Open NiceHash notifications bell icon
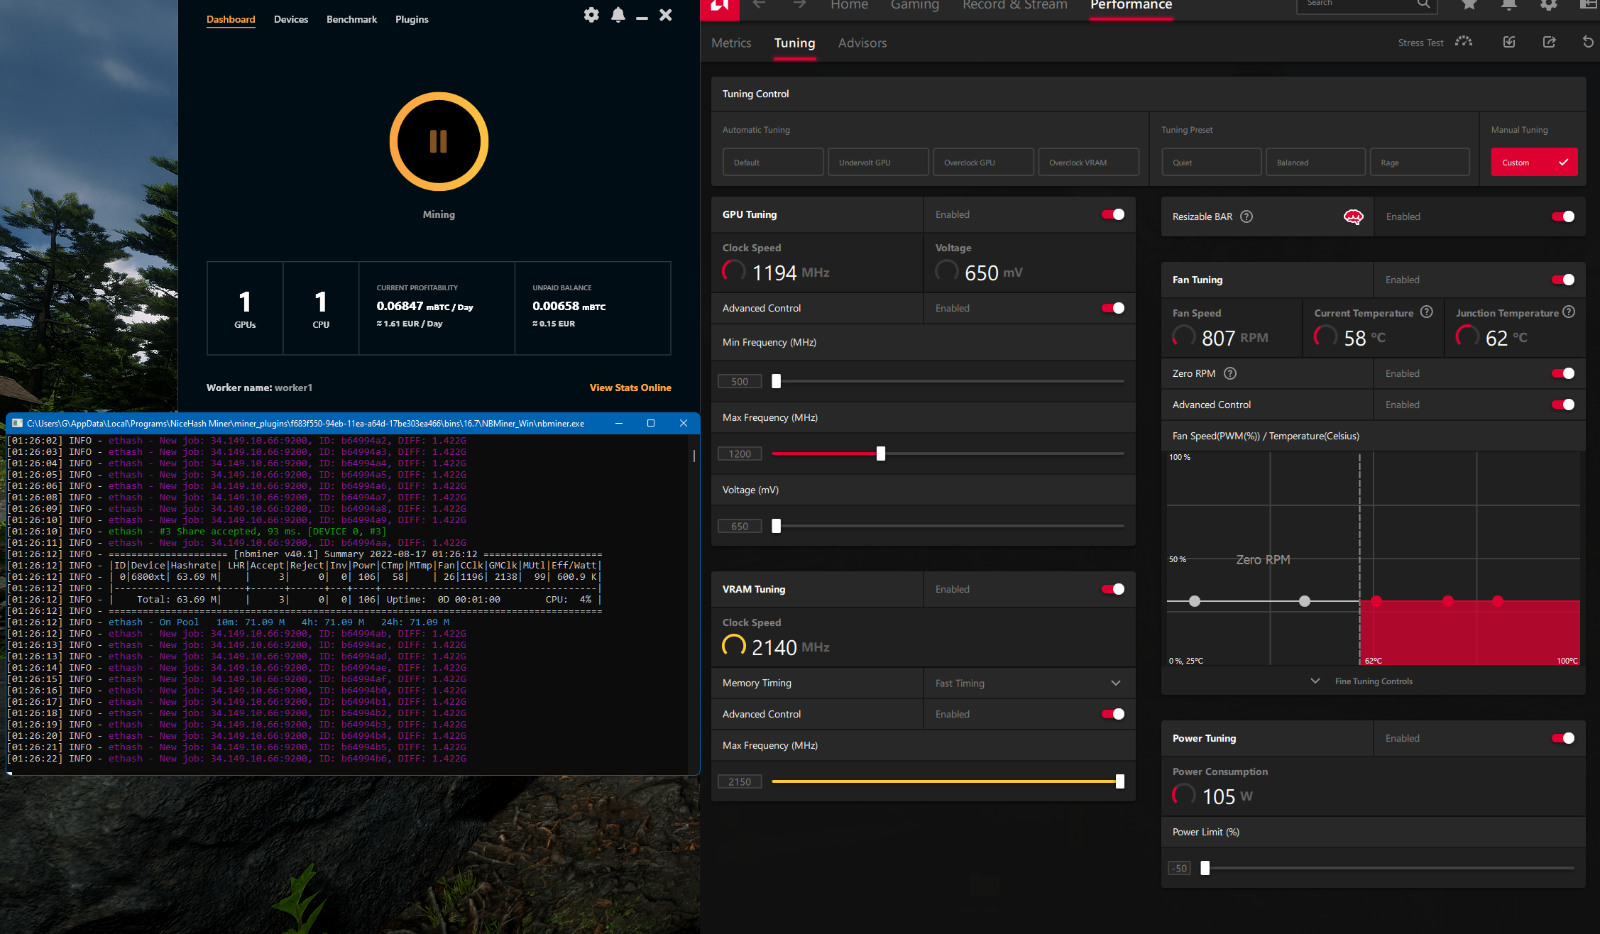This screenshot has height=934, width=1600. [618, 15]
